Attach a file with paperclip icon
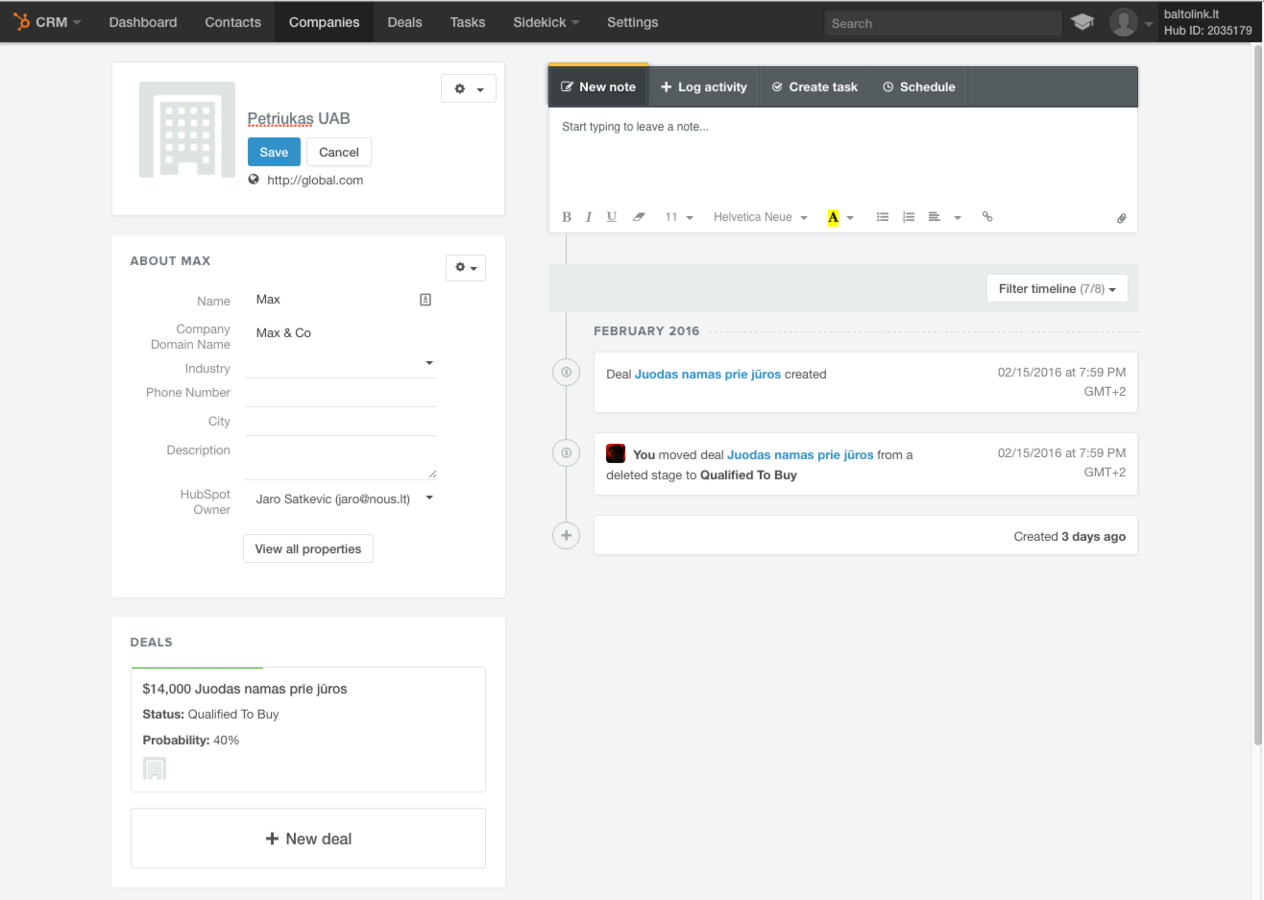The image size is (1264, 900). [x=1122, y=218]
